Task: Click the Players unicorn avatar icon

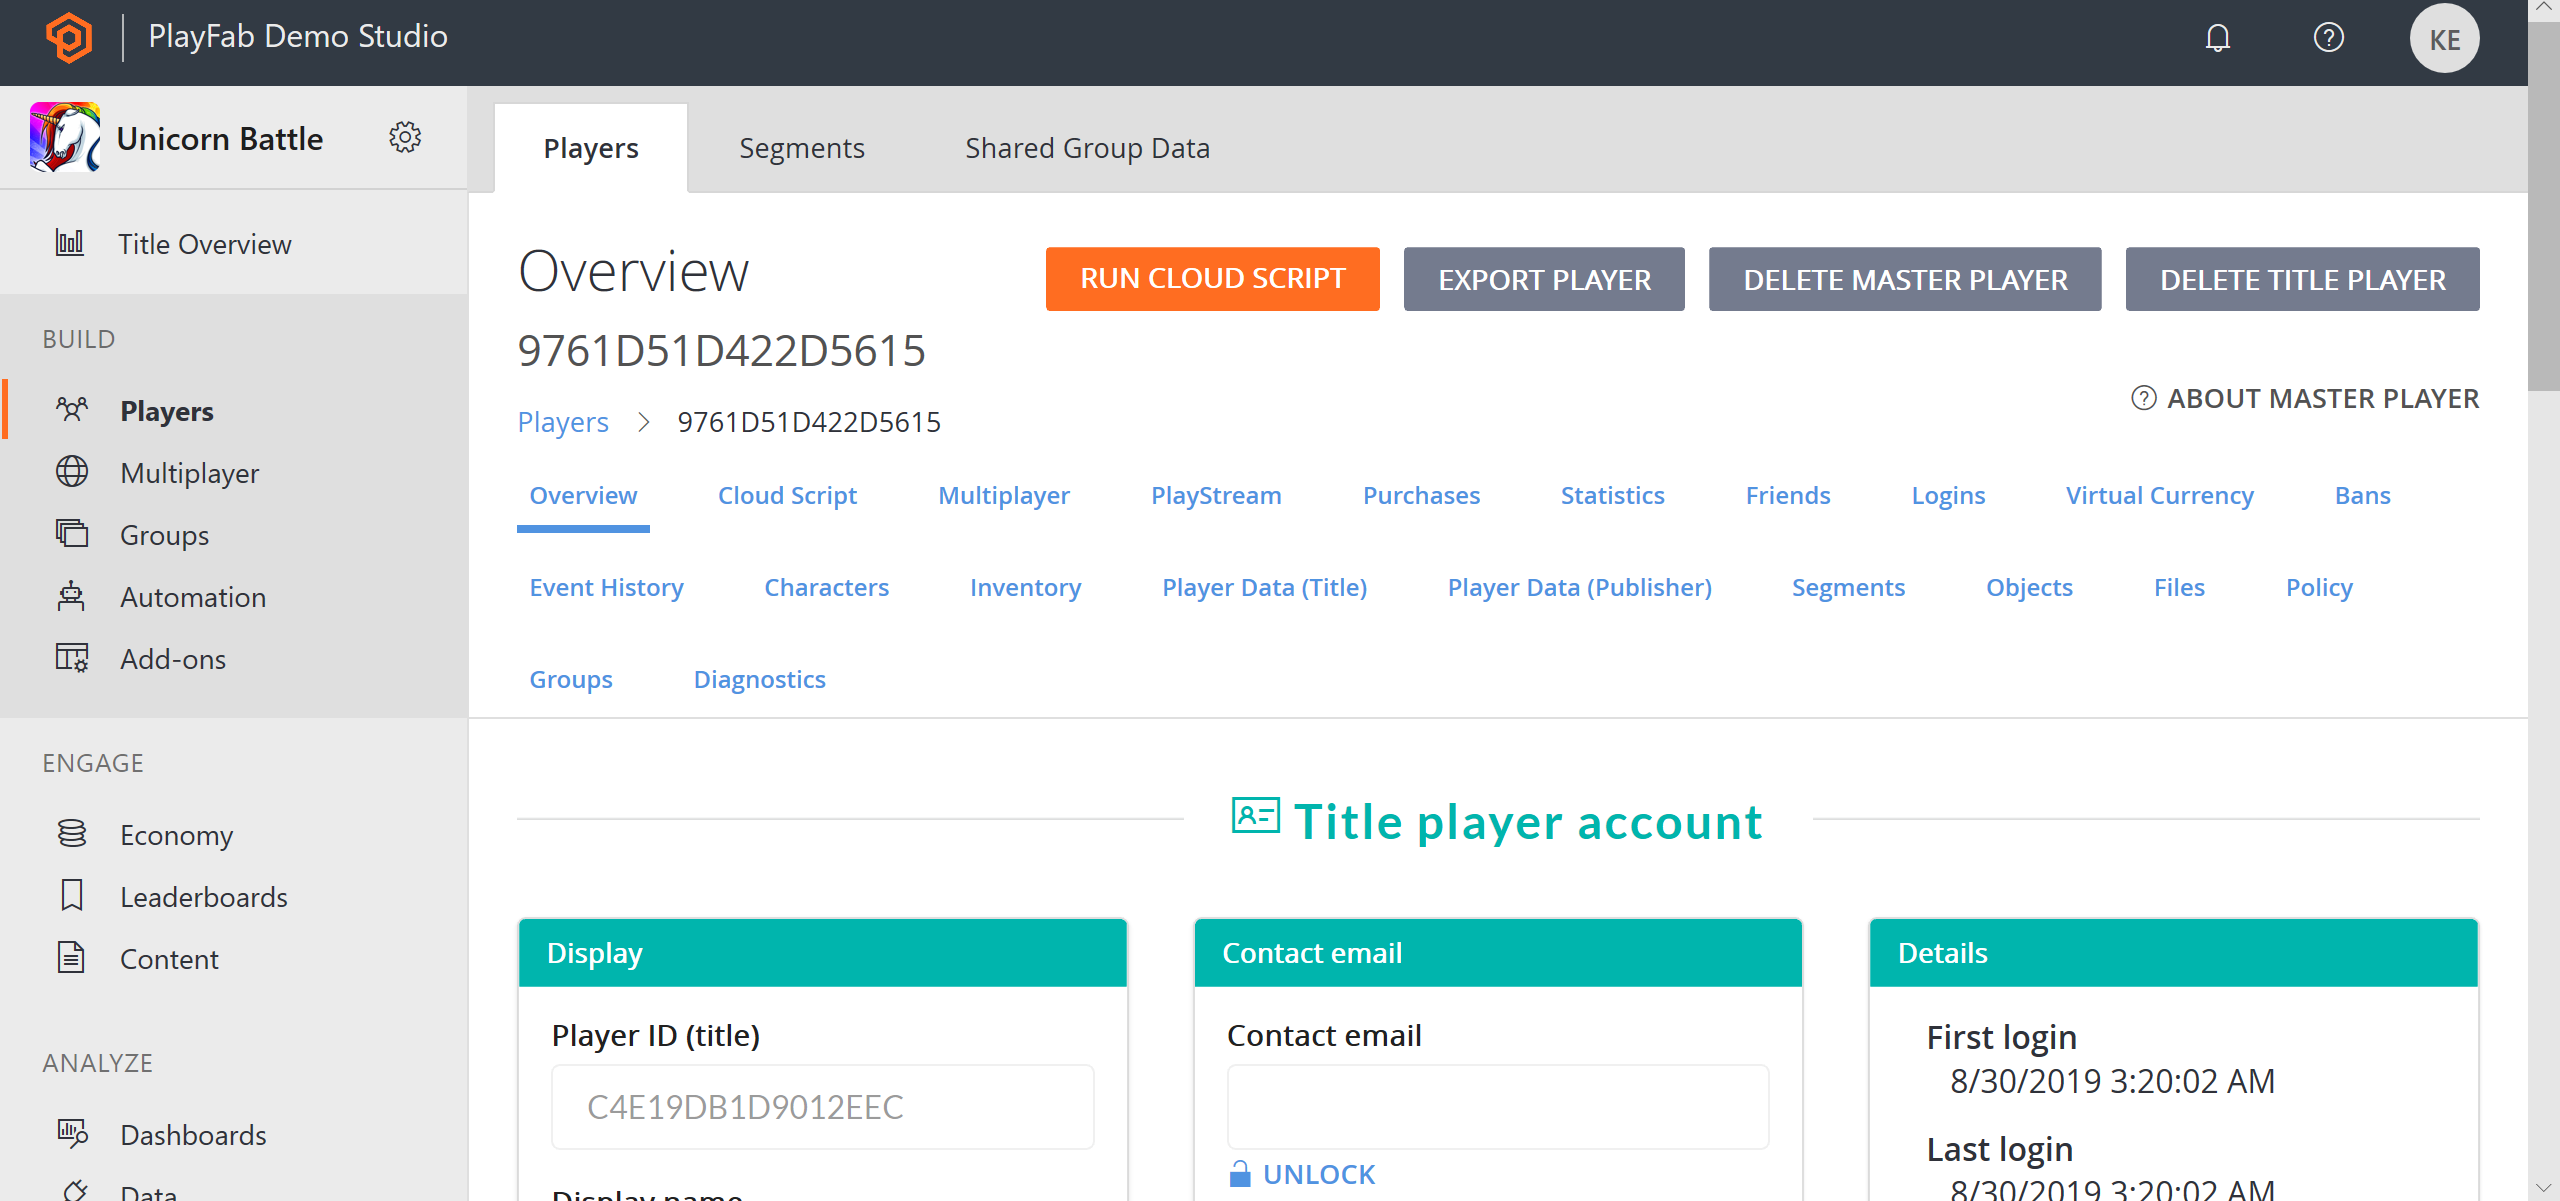Action: [65, 137]
